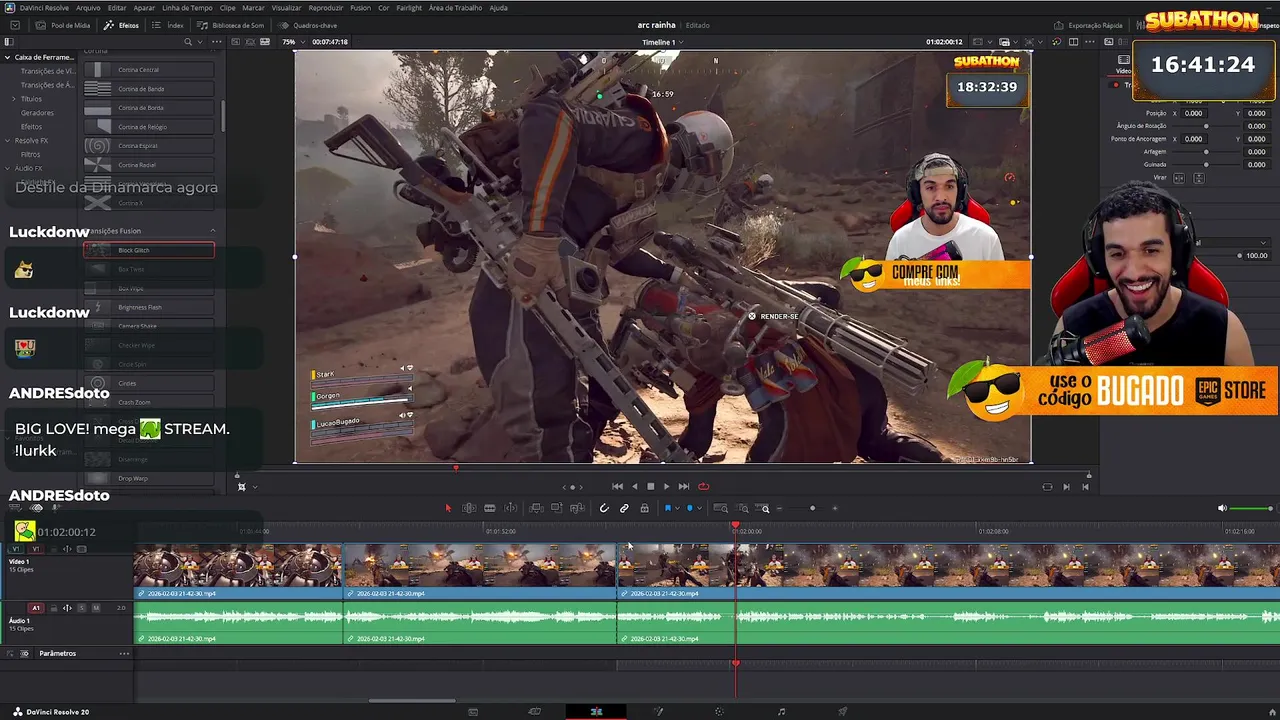Click the Overwrite clip icon

click(557, 508)
